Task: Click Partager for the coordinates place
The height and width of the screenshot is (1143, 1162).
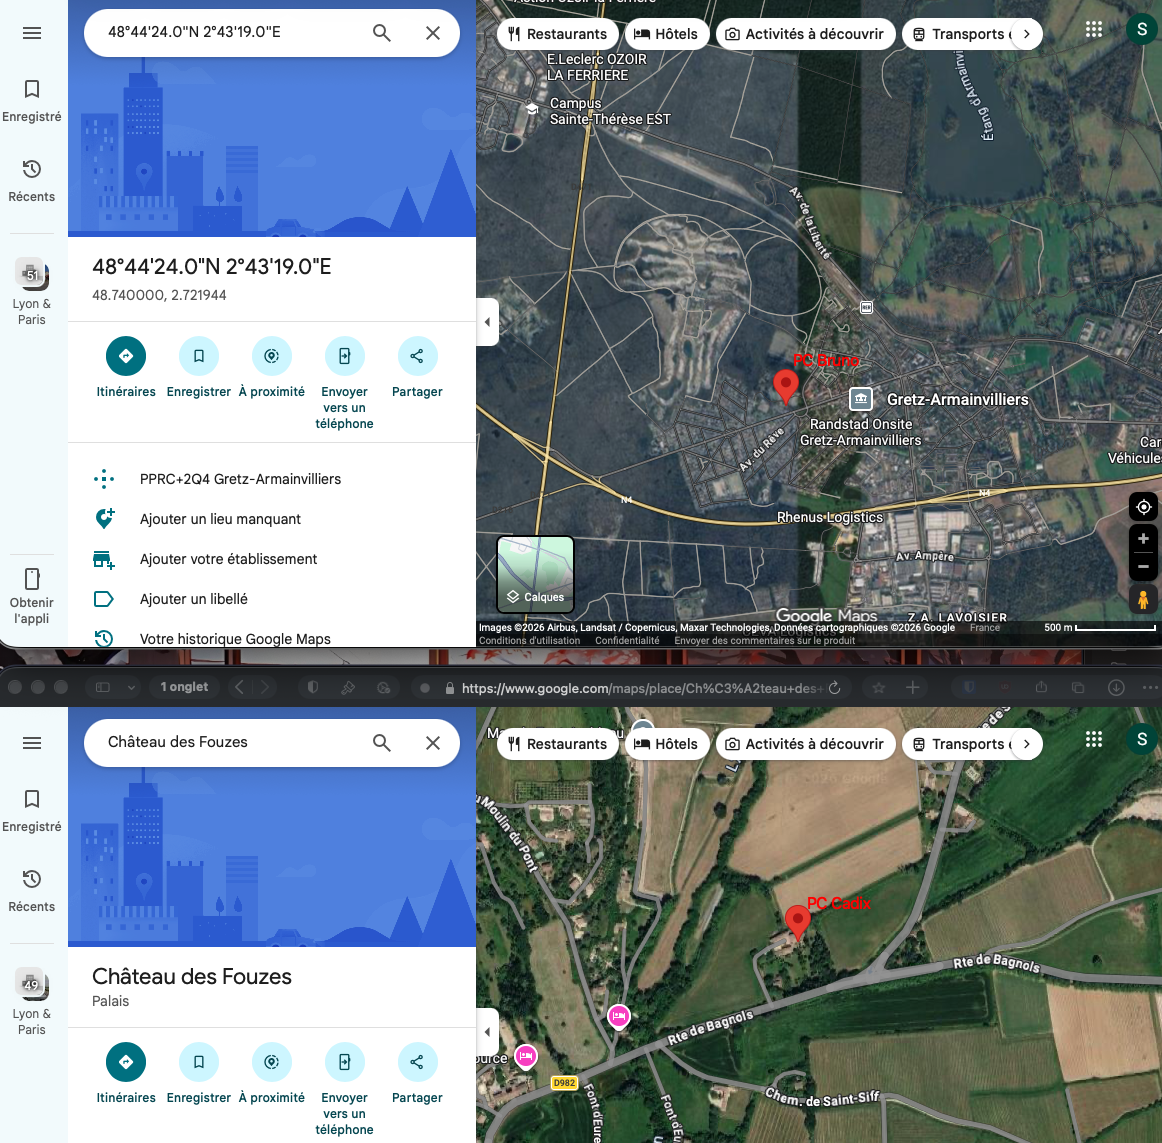Action: pos(417,368)
